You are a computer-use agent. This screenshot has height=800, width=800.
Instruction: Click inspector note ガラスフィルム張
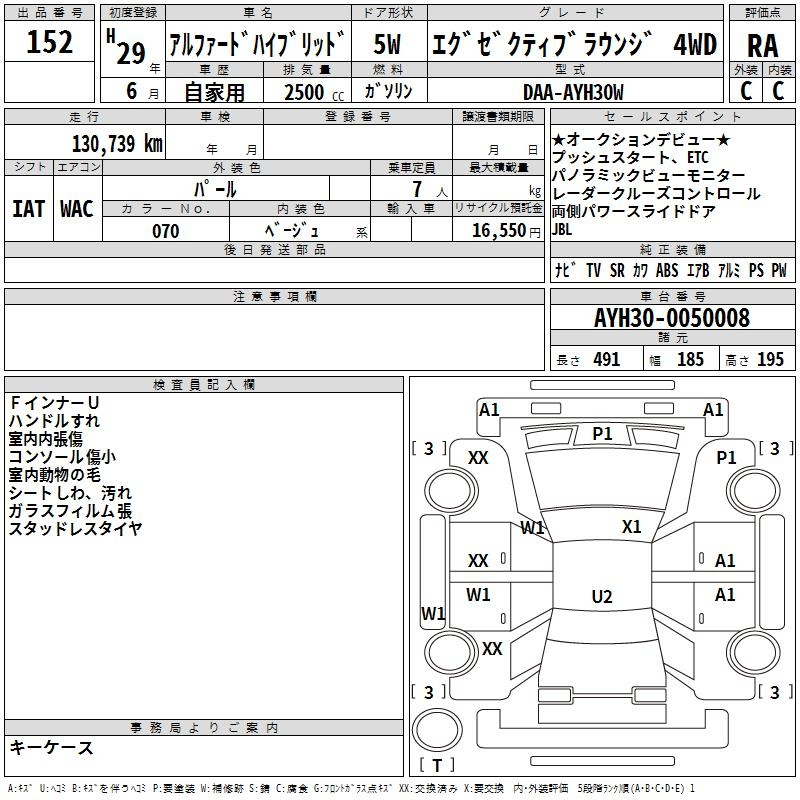70,511
